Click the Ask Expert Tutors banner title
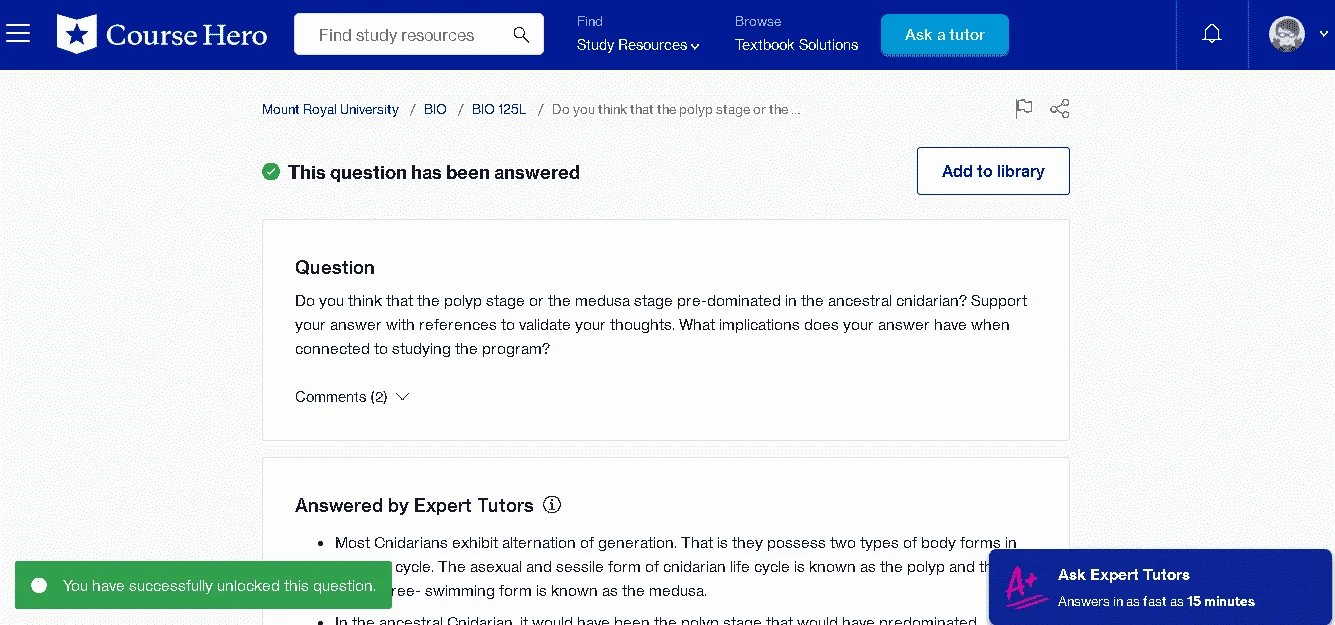 click(1124, 575)
